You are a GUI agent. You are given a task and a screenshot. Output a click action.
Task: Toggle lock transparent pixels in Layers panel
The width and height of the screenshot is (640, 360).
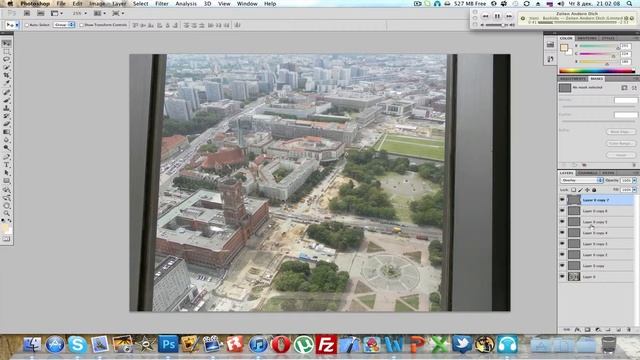573,190
